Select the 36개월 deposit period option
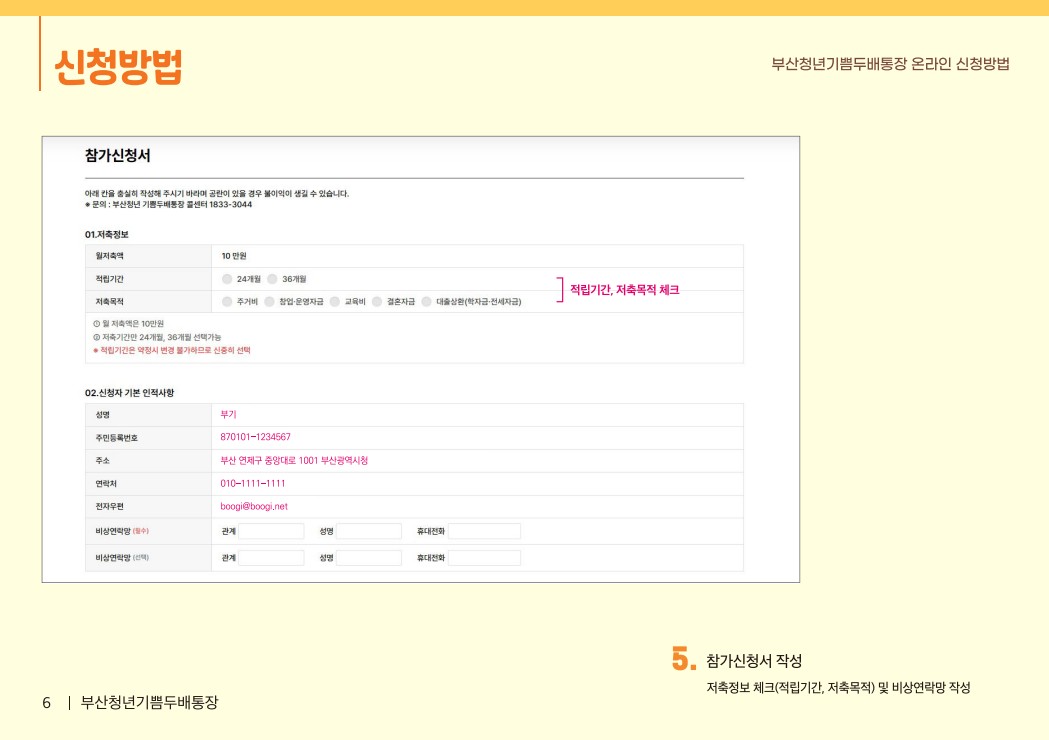The width and height of the screenshot is (1049, 740). point(273,280)
